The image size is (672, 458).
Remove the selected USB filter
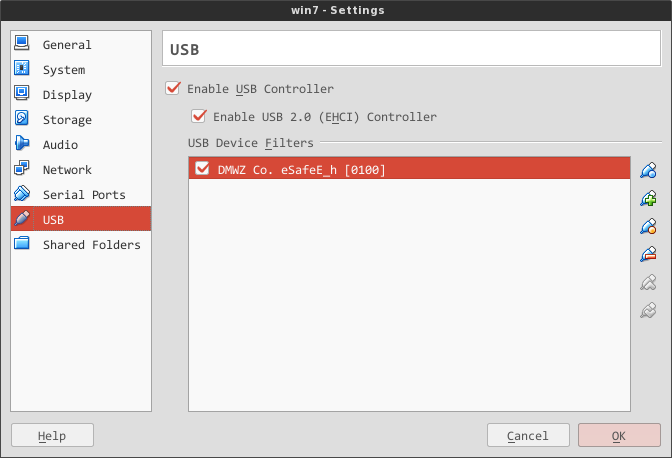648,254
